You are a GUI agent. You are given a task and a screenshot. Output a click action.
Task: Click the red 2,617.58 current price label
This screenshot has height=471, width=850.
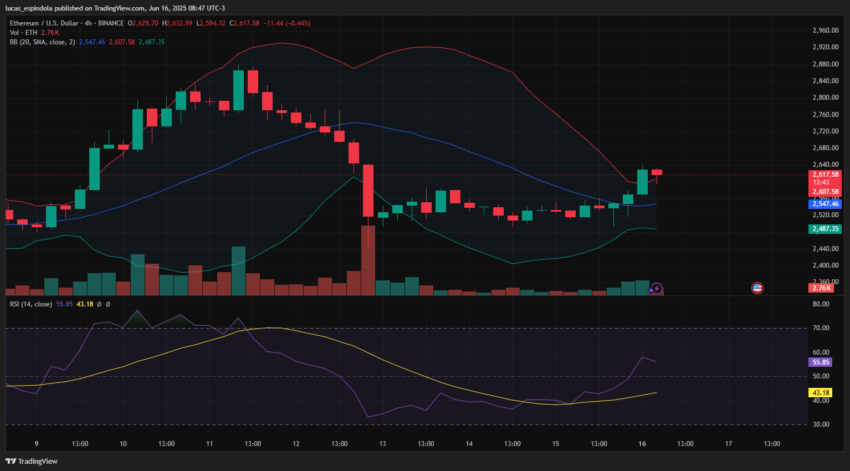pos(825,175)
